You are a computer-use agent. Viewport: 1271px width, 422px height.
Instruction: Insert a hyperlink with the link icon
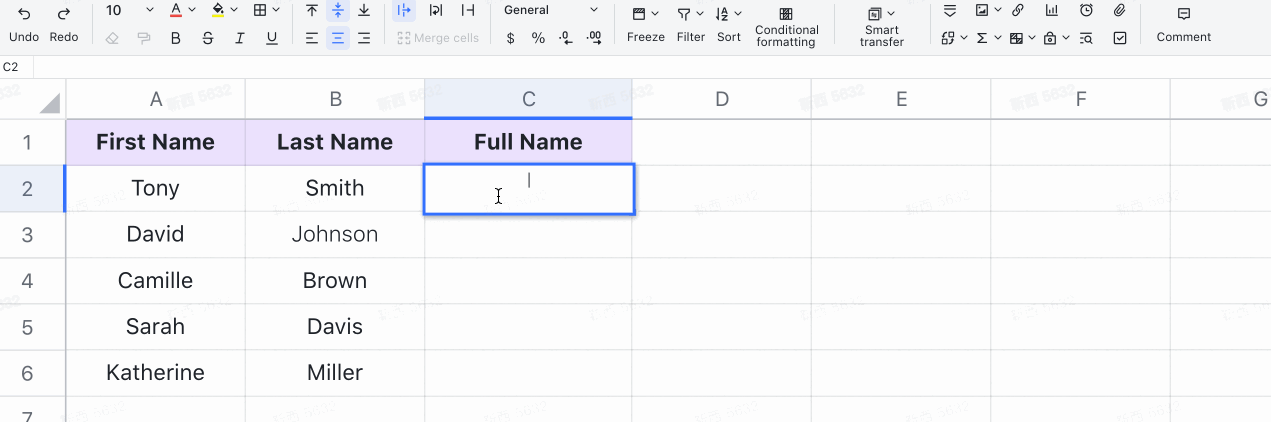(x=1017, y=11)
